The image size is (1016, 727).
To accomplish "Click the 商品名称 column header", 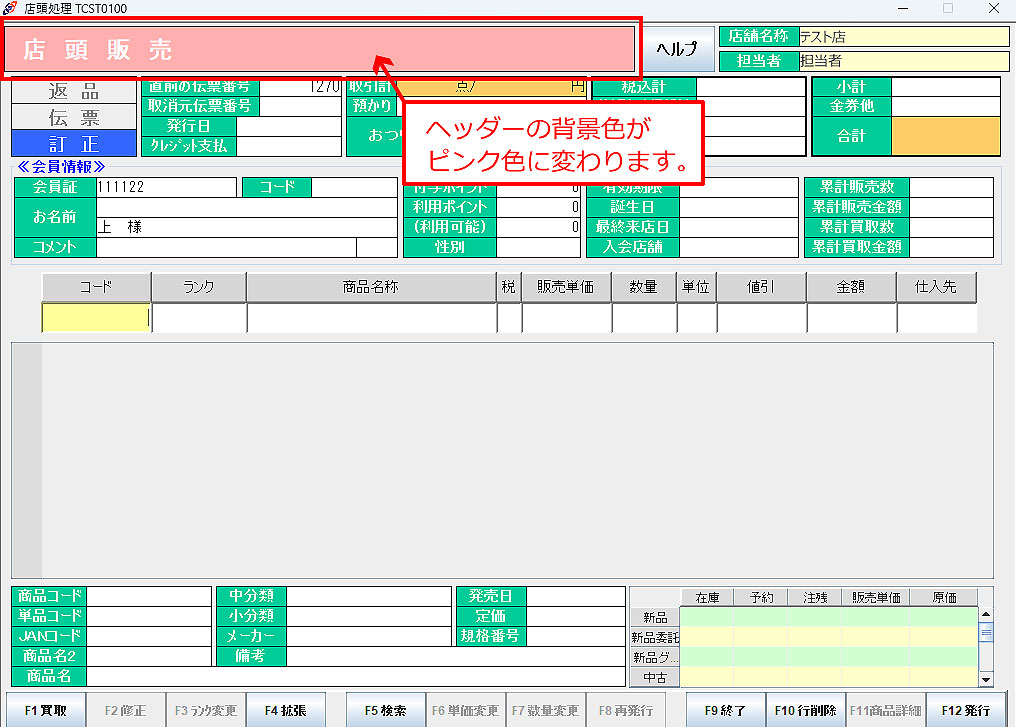I will 370,287.
